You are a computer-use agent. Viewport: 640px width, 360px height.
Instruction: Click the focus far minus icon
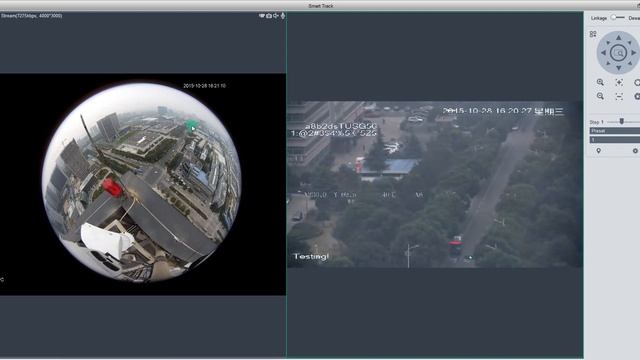619,96
